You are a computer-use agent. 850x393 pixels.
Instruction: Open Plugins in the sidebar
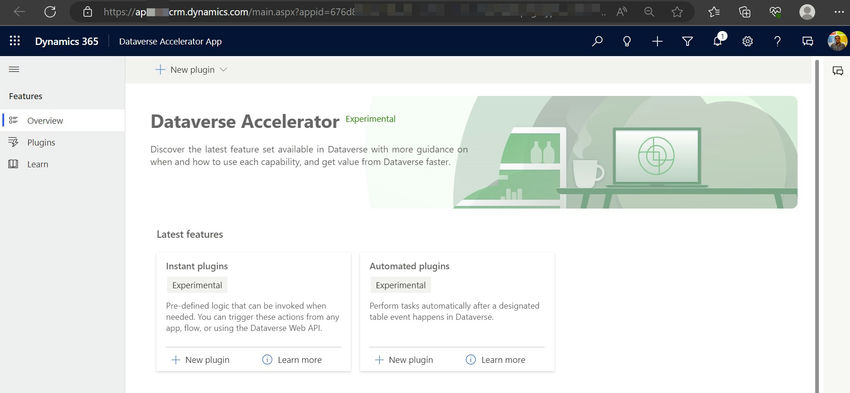tap(62, 143)
